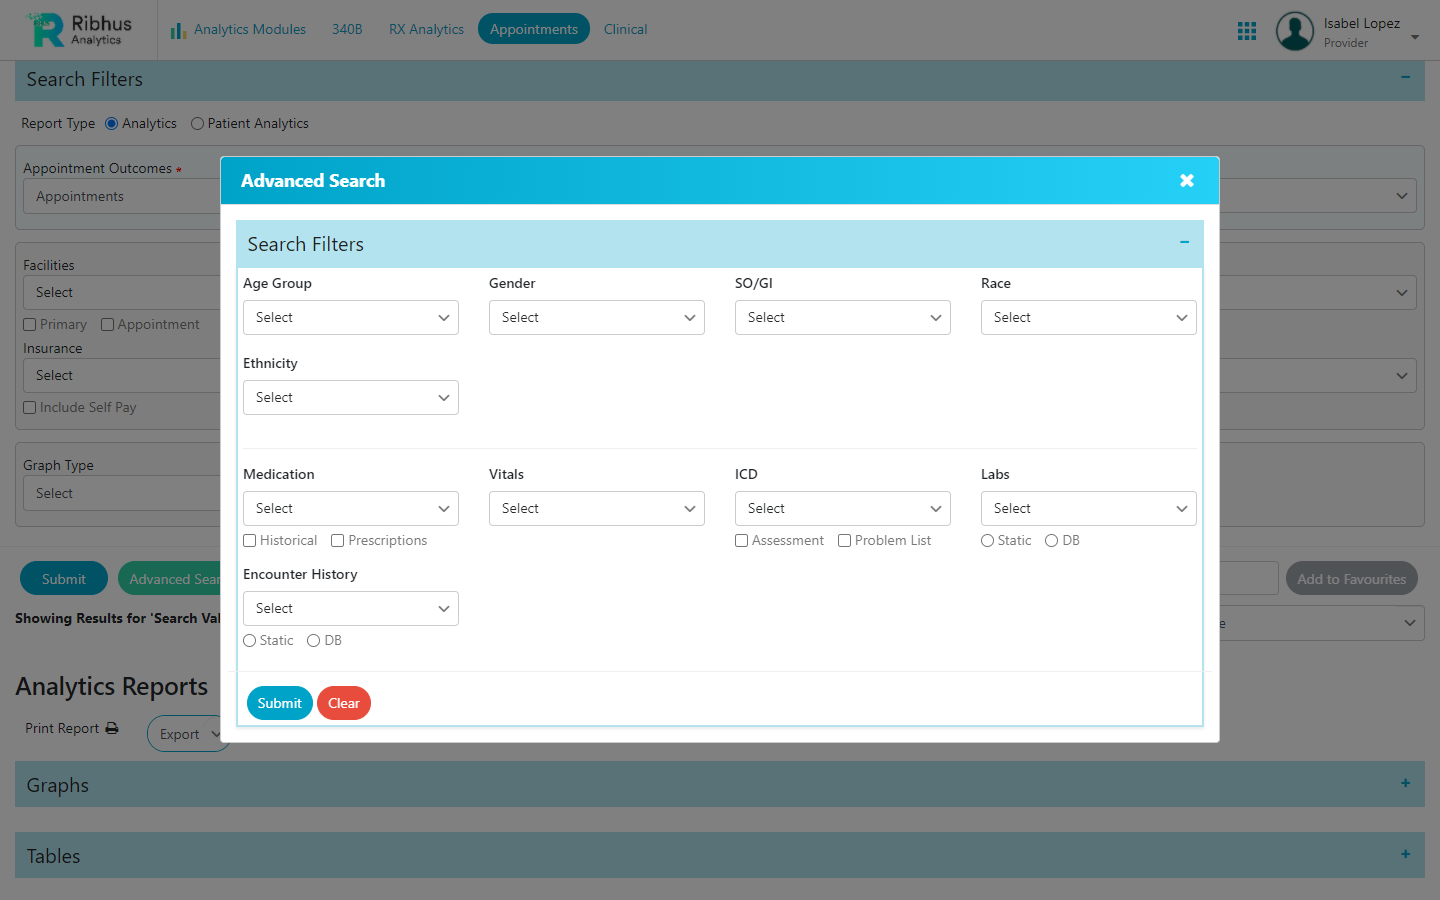The height and width of the screenshot is (900, 1440).
Task: Click Isabel Lopez profile avatar
Action: [x=1294, y=31]
